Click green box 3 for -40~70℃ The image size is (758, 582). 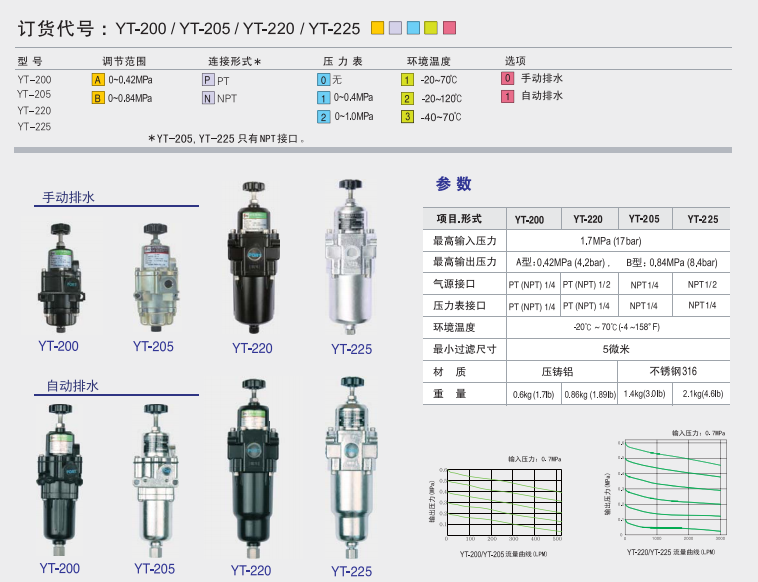pyautogui.click(x=407, y=117)
